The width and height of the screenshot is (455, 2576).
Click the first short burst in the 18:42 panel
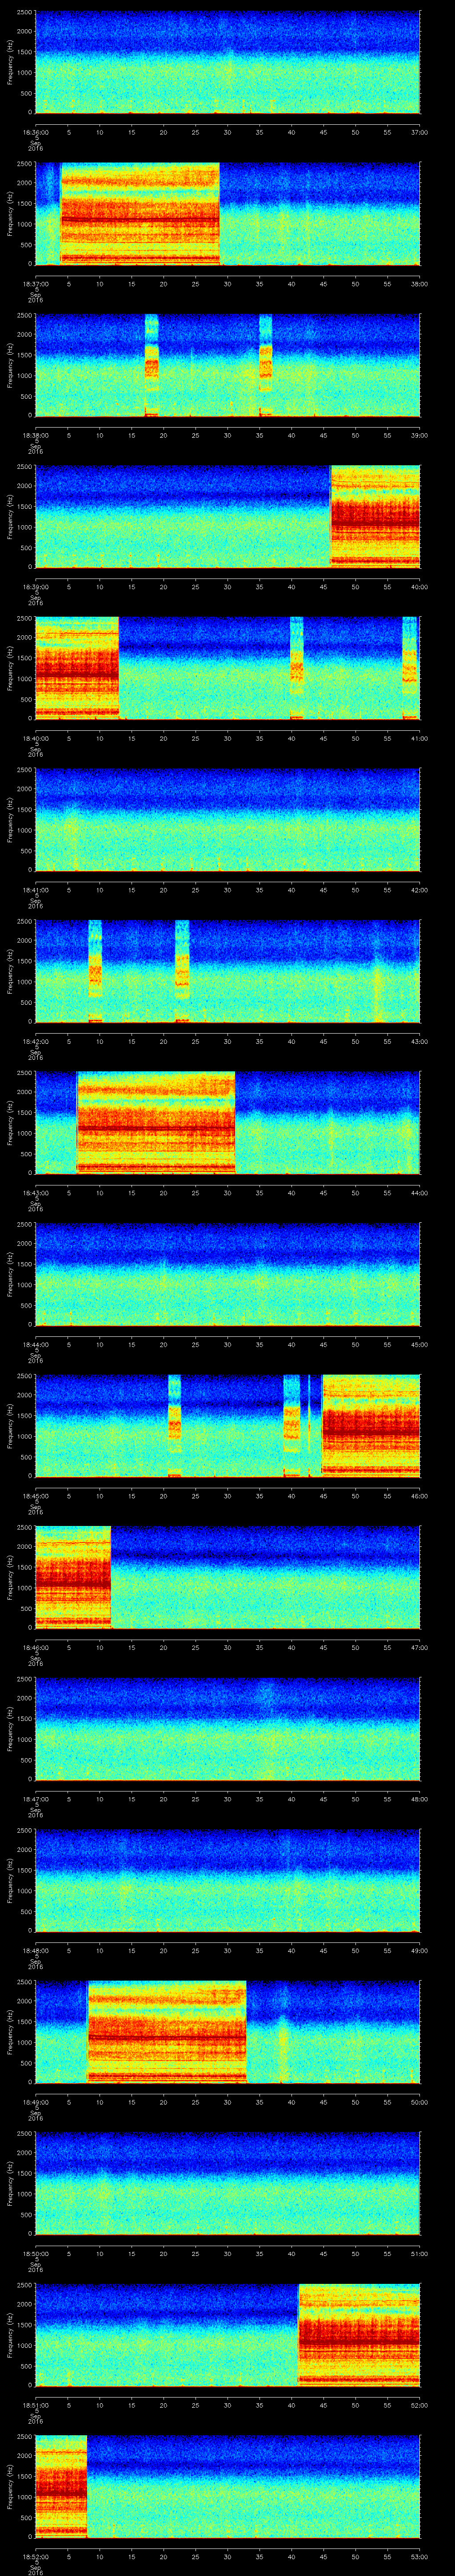coord(95,971)
